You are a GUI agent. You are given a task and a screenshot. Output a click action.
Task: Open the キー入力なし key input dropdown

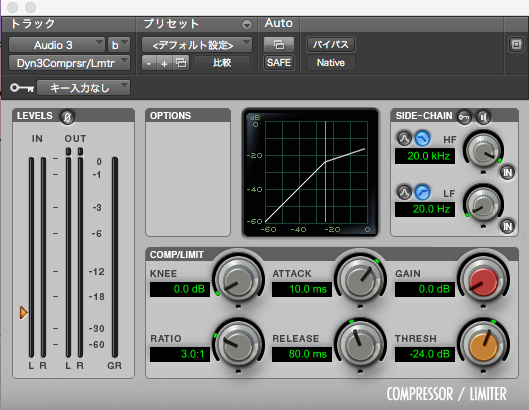click(x=83, y=88)
